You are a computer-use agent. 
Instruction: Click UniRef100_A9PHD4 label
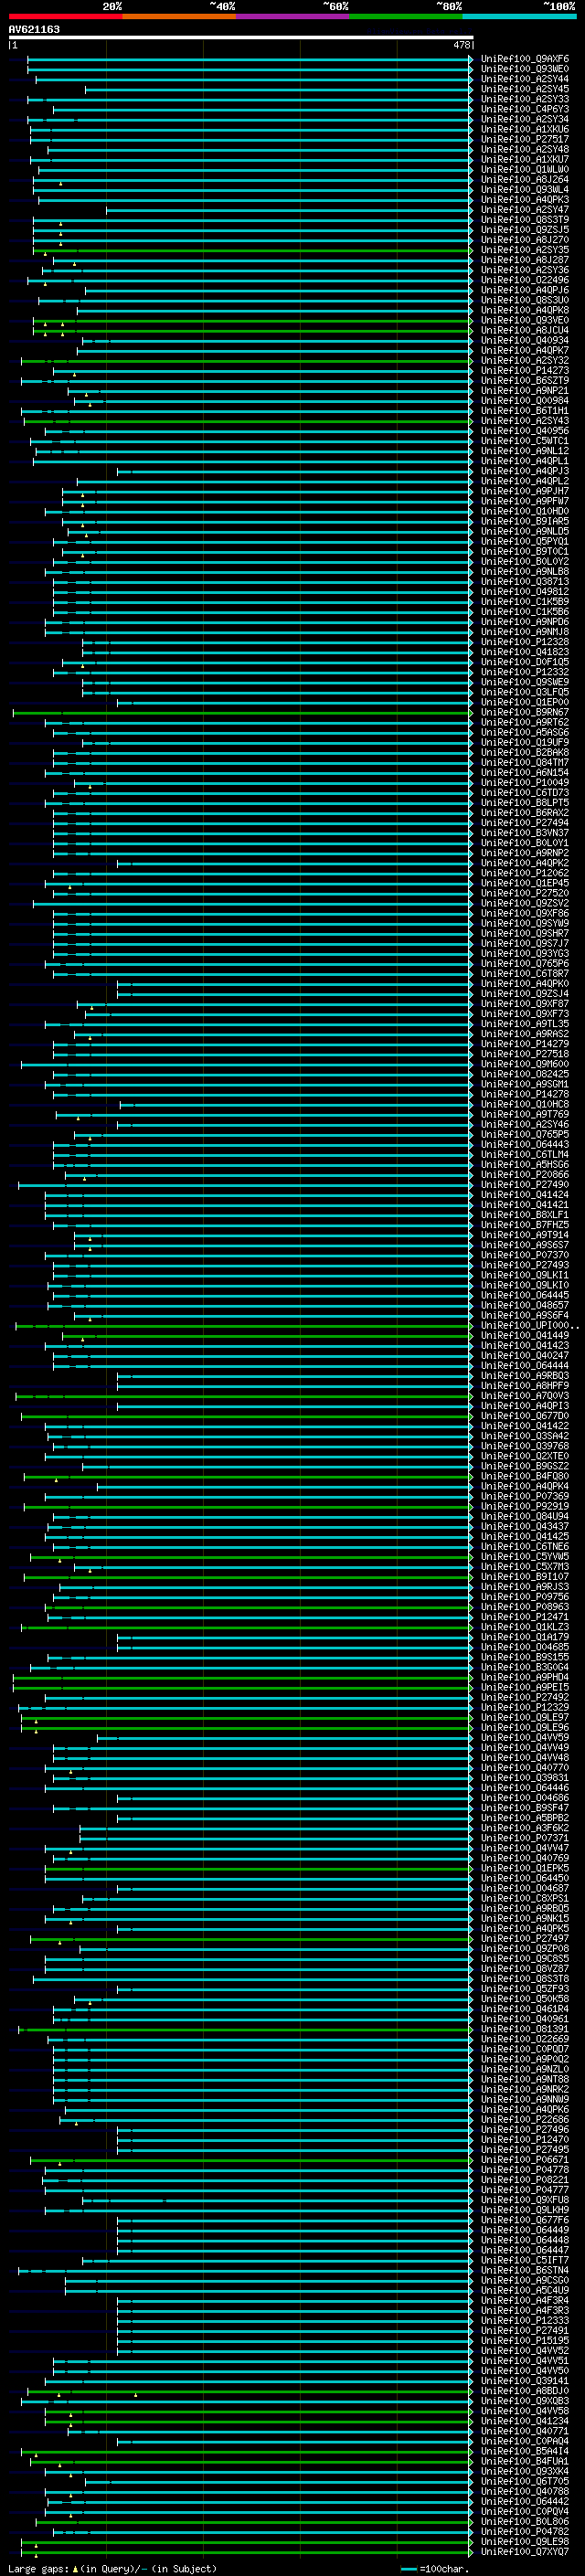[x=525, y=1676]
